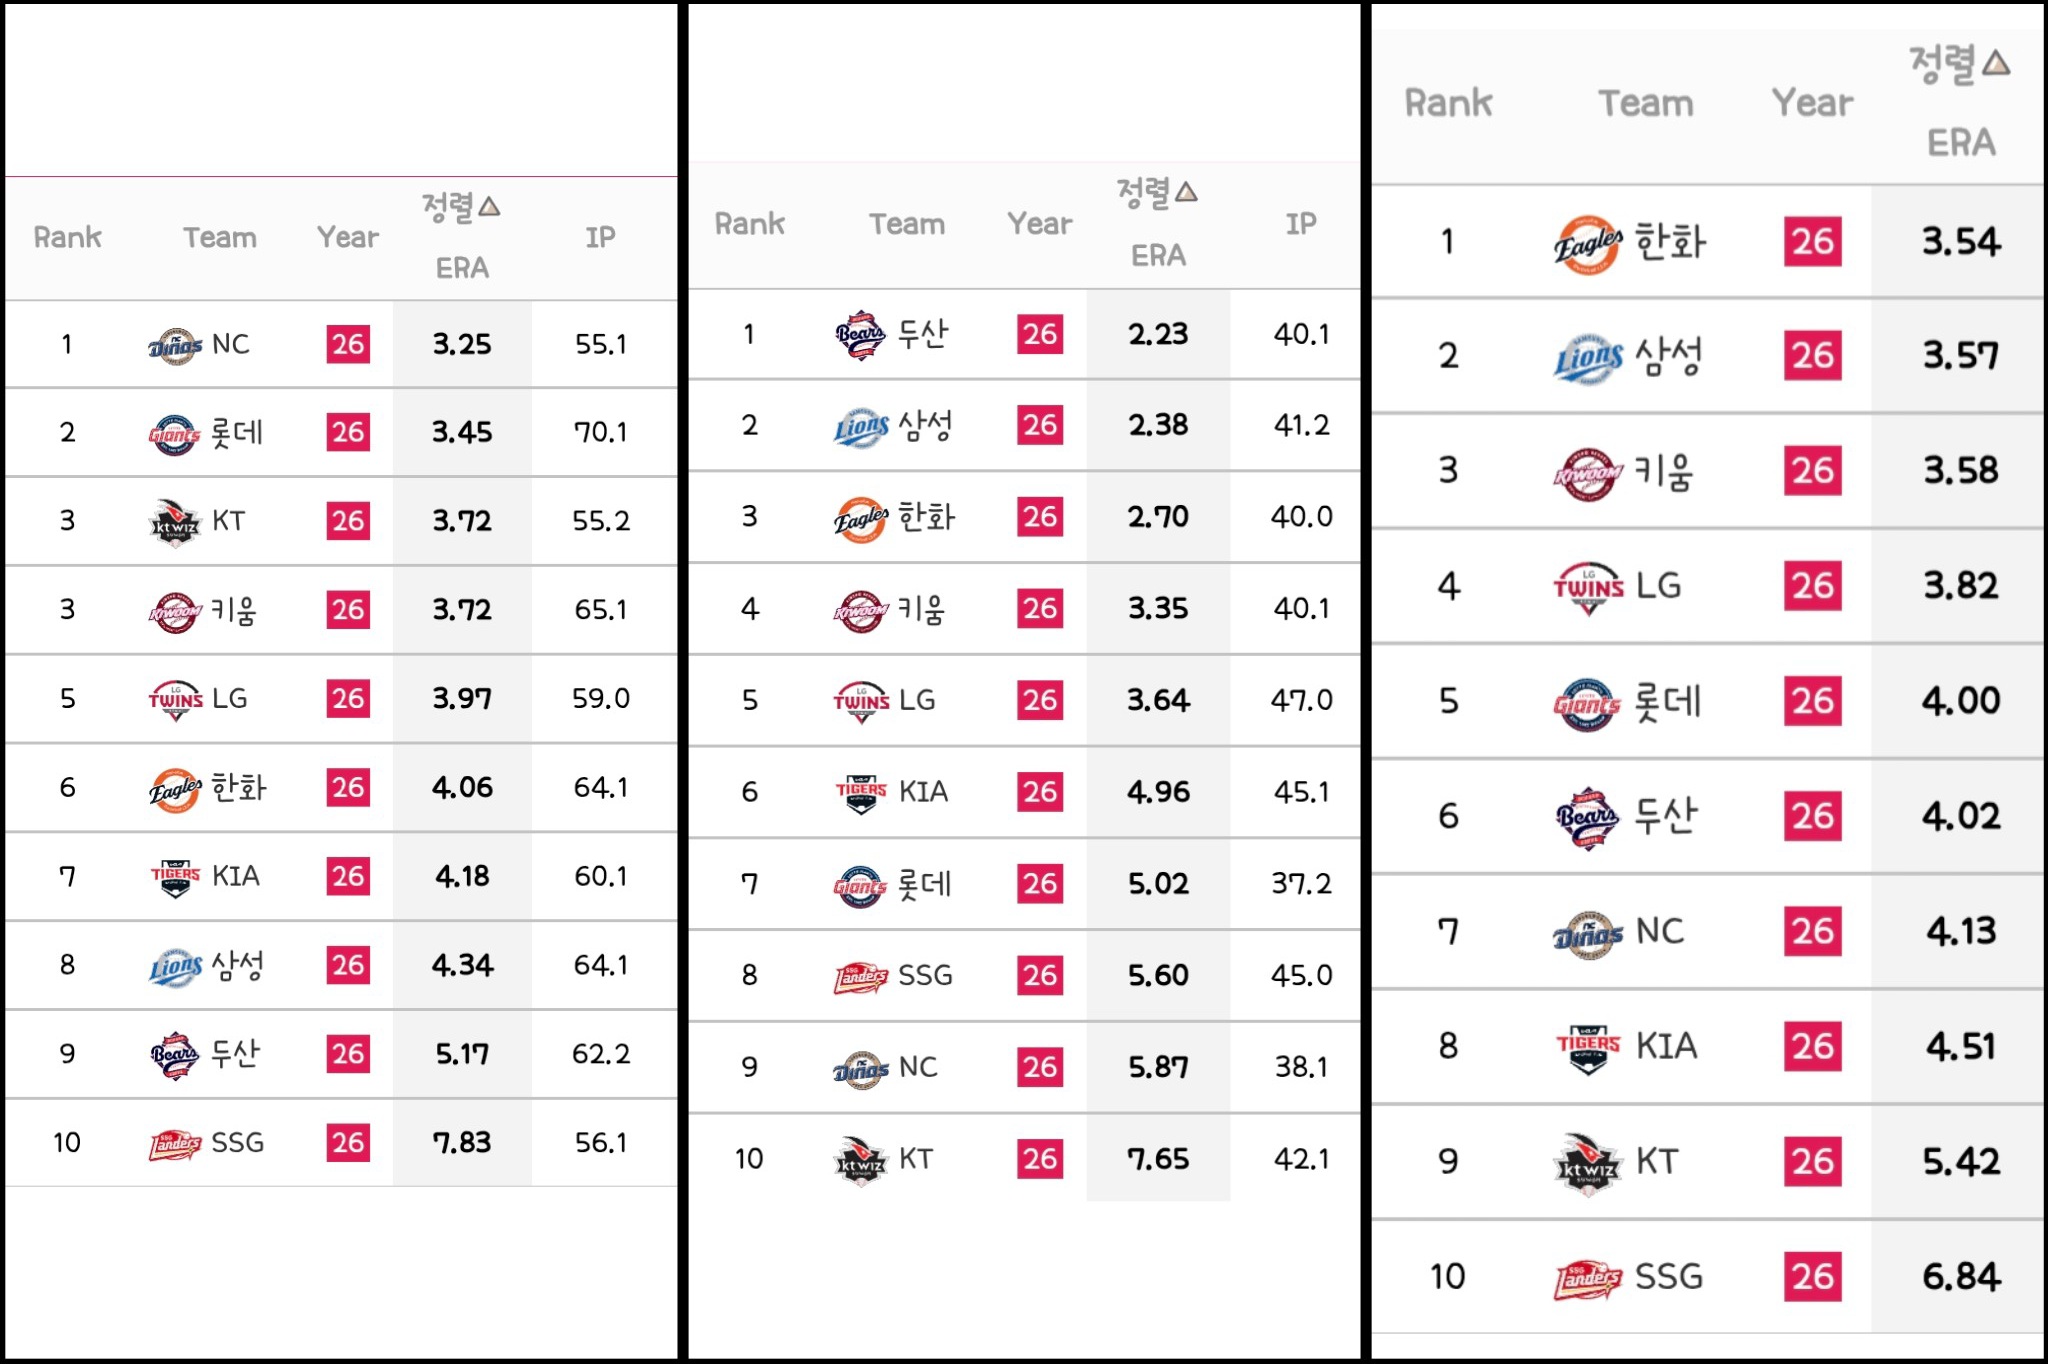Select the IP column header in left table
2048x1364 pixels.
pos(600,237)
